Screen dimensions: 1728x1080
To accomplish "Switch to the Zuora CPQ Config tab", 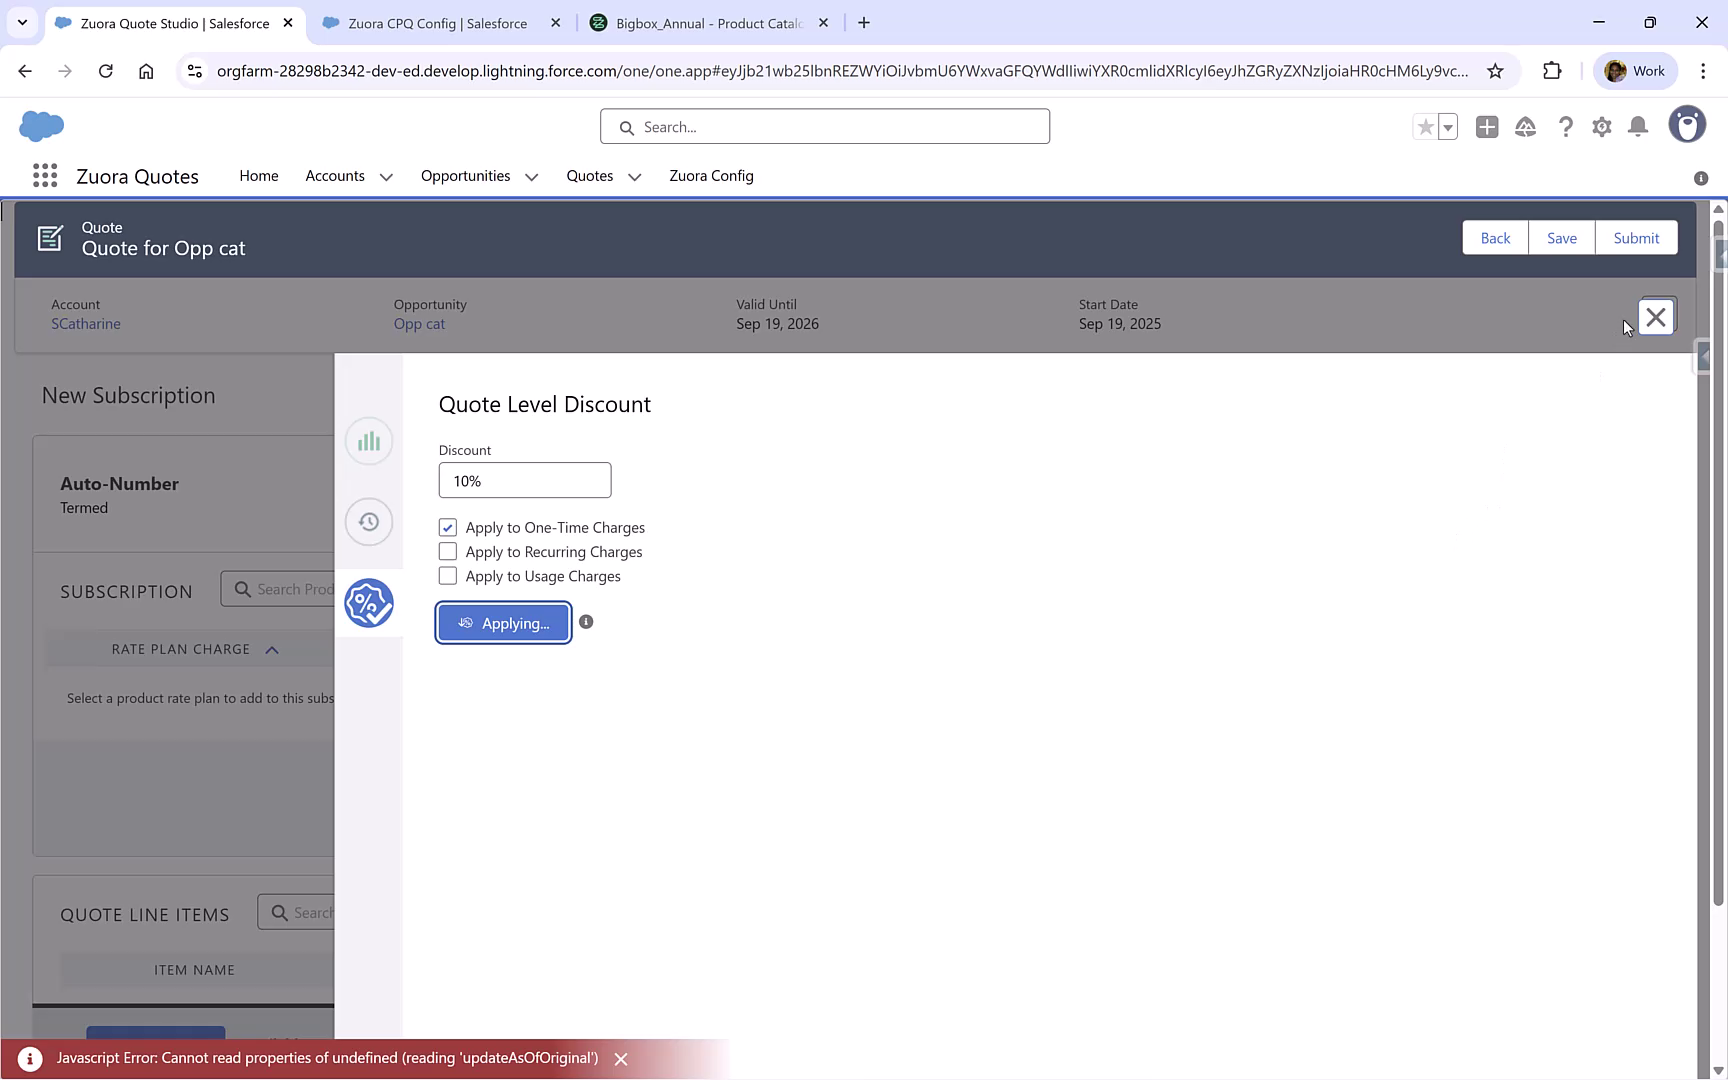I will pos(435,22).
